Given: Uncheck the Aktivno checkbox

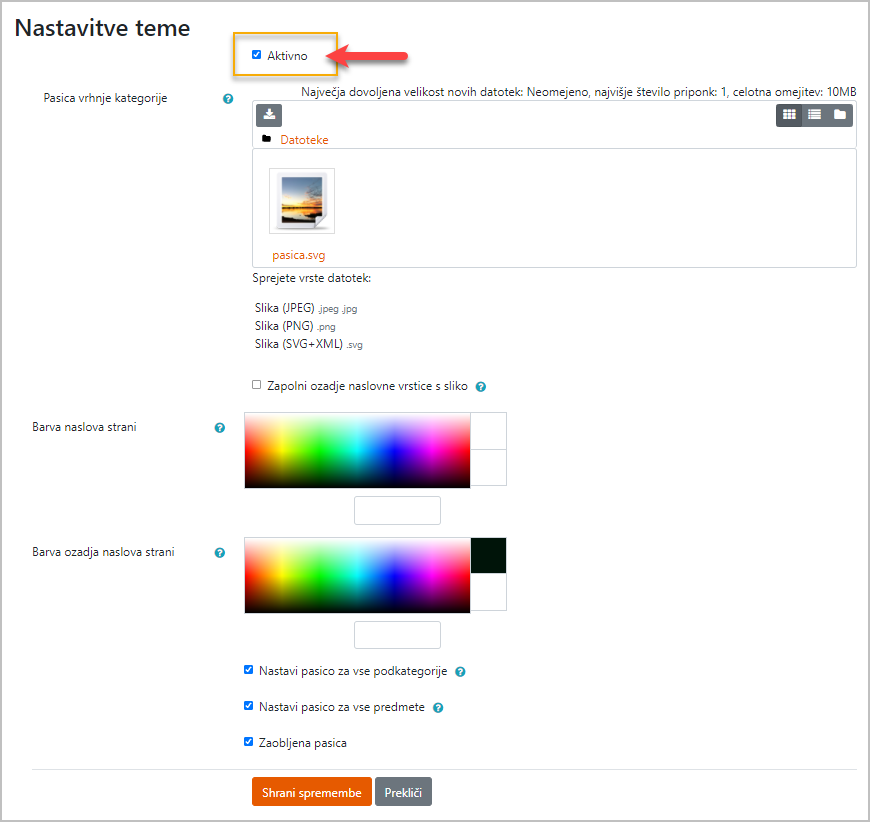Looking at the screenshot, I should pos(256,54).
